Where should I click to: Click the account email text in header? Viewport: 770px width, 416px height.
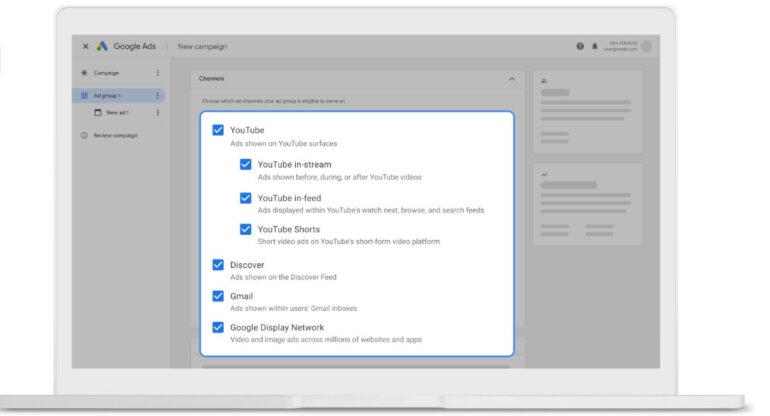621,49
